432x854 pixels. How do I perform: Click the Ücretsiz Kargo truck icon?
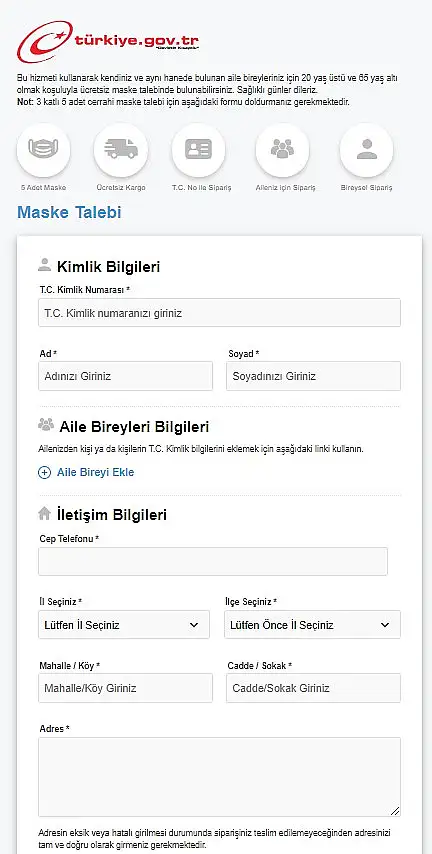click(121, 150)
